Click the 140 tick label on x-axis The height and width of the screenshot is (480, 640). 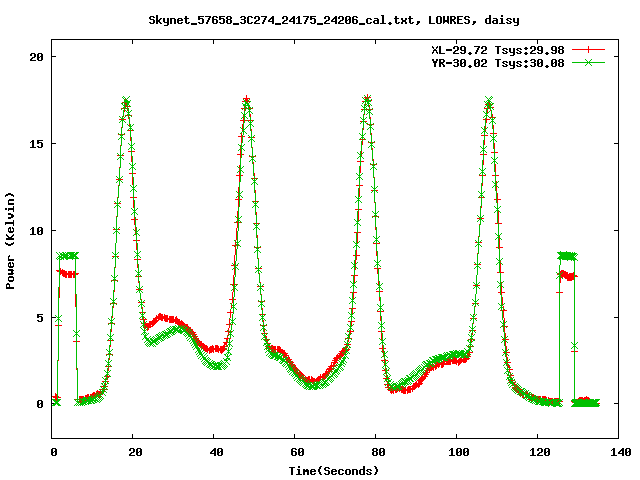[x=618, y=453]
